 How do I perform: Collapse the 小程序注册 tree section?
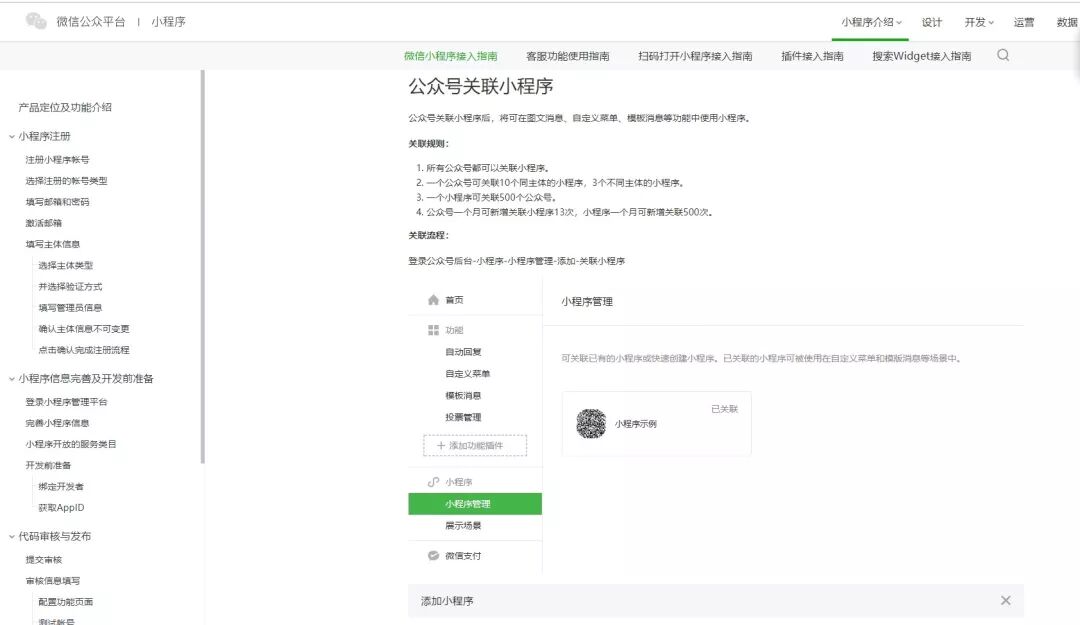(x=12, y=136)
